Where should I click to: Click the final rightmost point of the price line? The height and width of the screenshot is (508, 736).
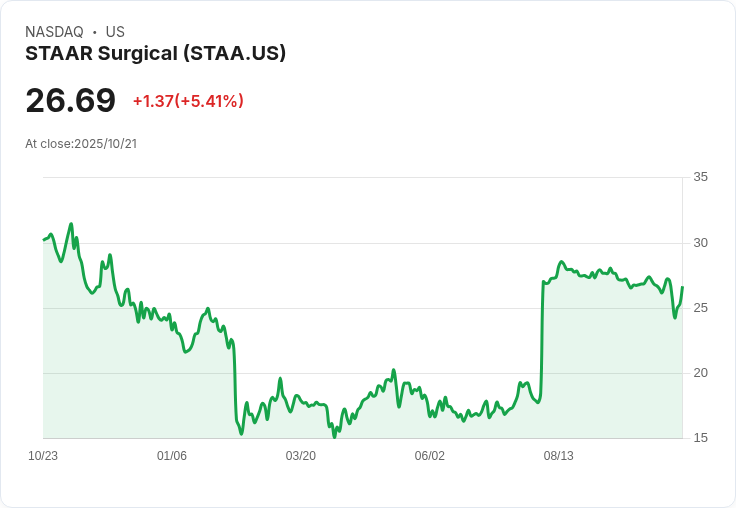[682, 287]
